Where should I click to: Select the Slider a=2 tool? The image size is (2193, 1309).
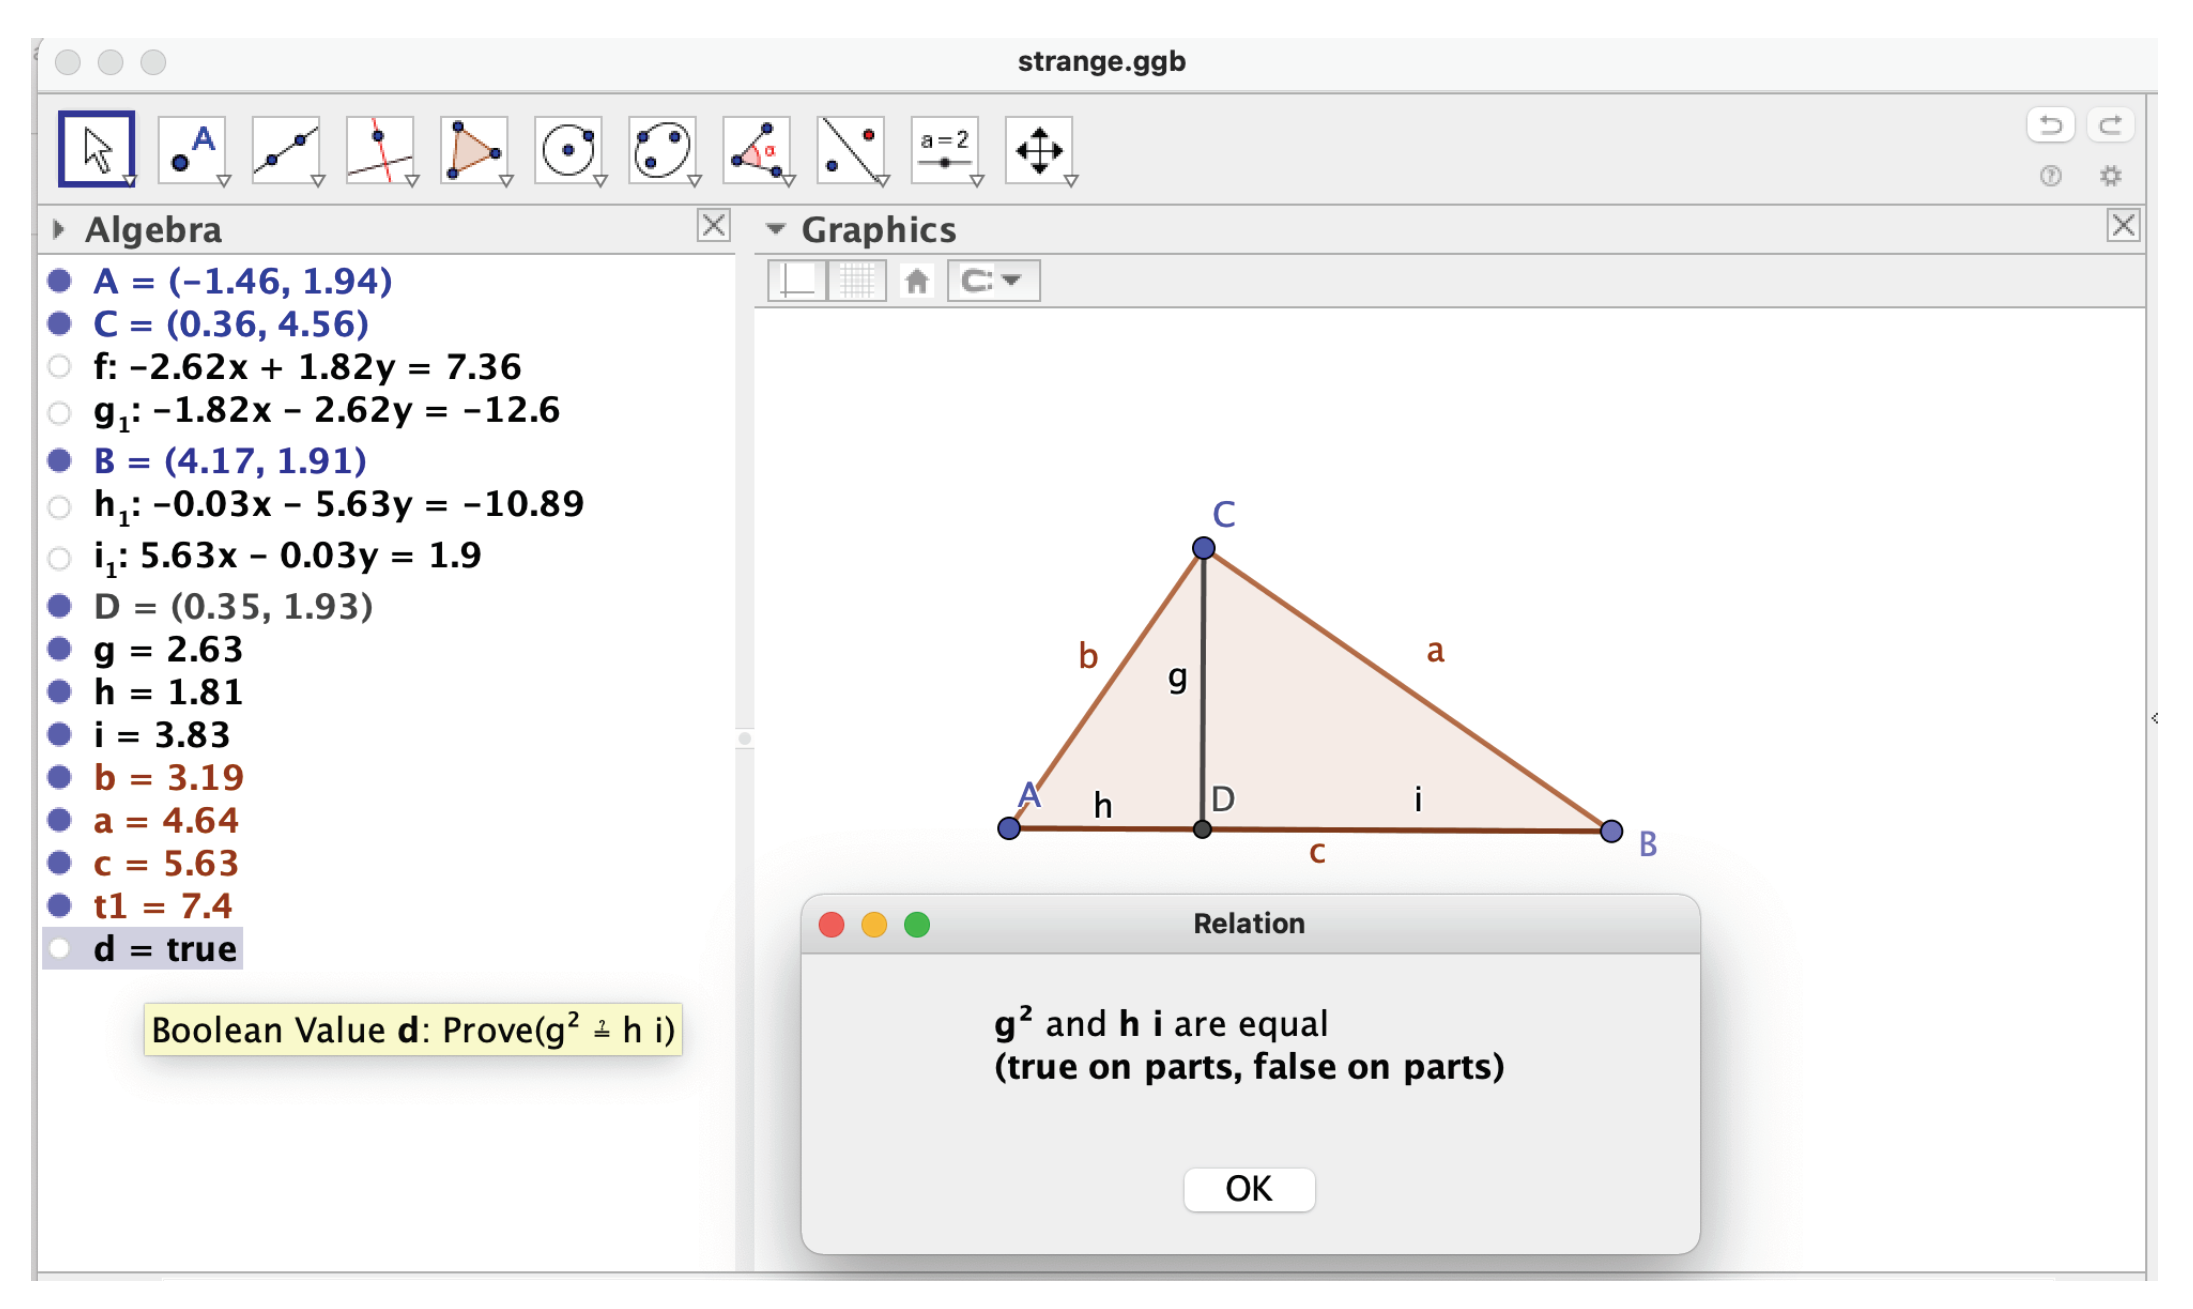[x=944, y=149]
